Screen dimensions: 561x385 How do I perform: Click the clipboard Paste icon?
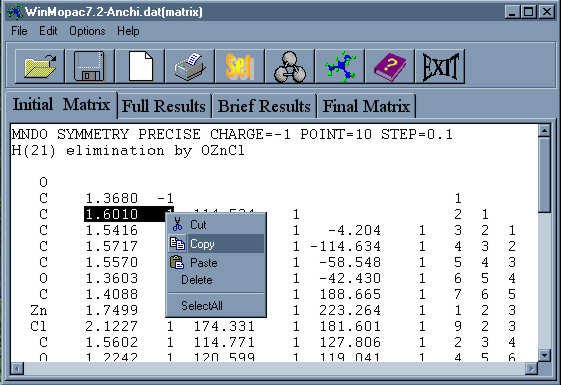point(177,262)
